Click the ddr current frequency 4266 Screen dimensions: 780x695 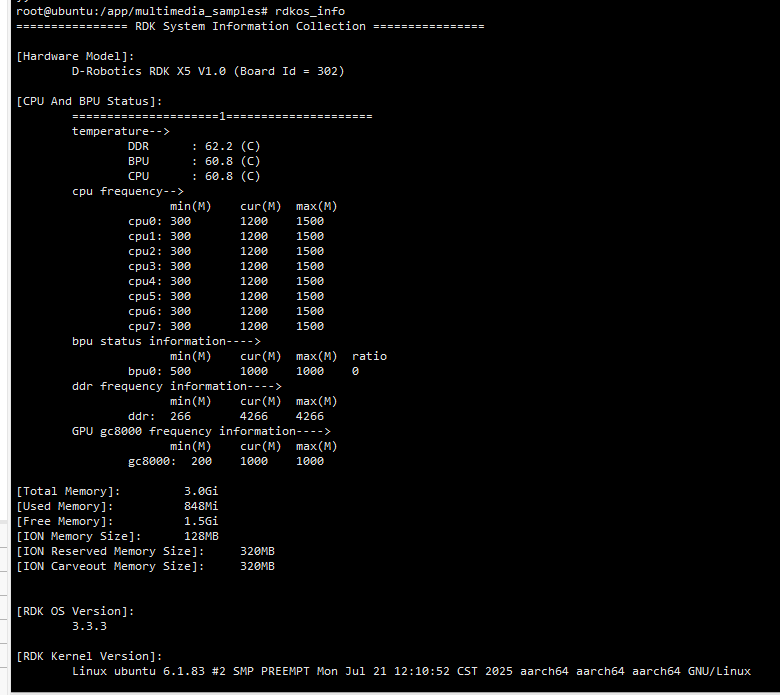[x=254, y=416]
